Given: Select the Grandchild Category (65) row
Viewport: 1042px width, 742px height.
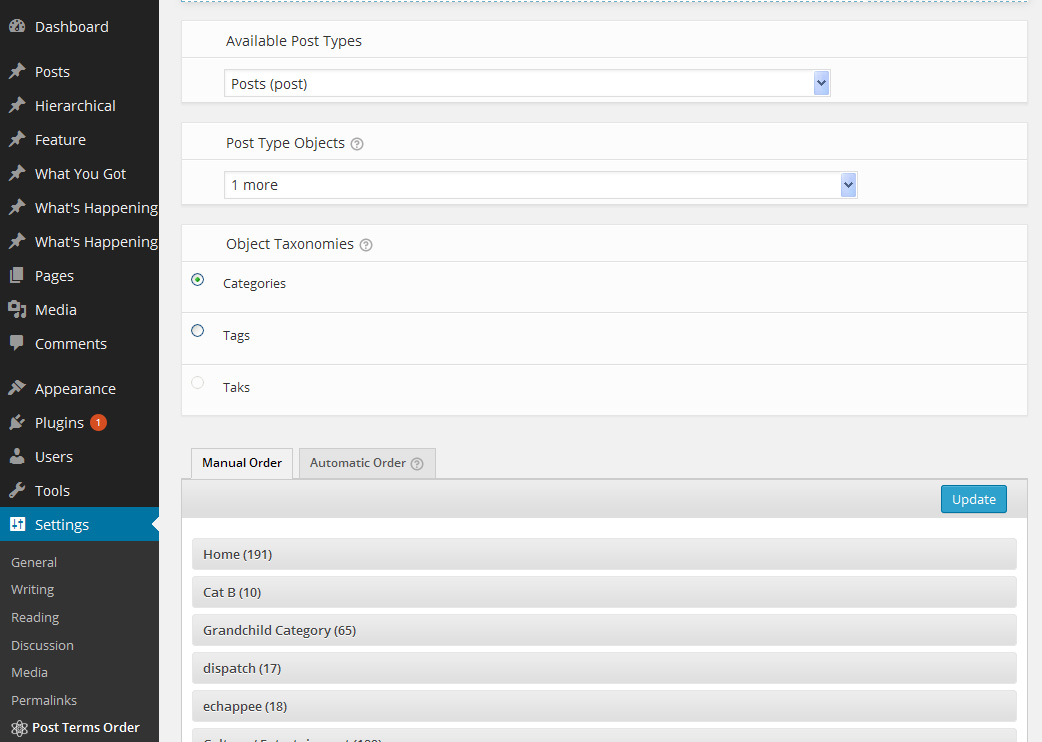Looking at the screenshot, I should coord(604,630).
